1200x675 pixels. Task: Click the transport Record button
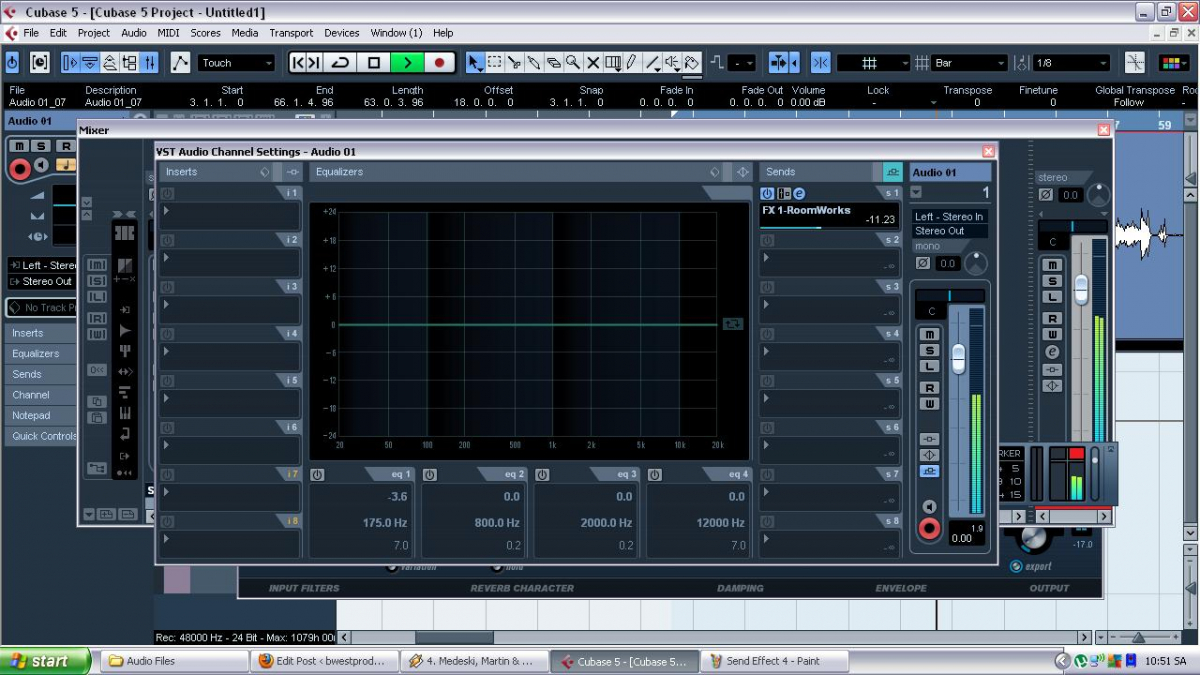click(x=439, y=63)
